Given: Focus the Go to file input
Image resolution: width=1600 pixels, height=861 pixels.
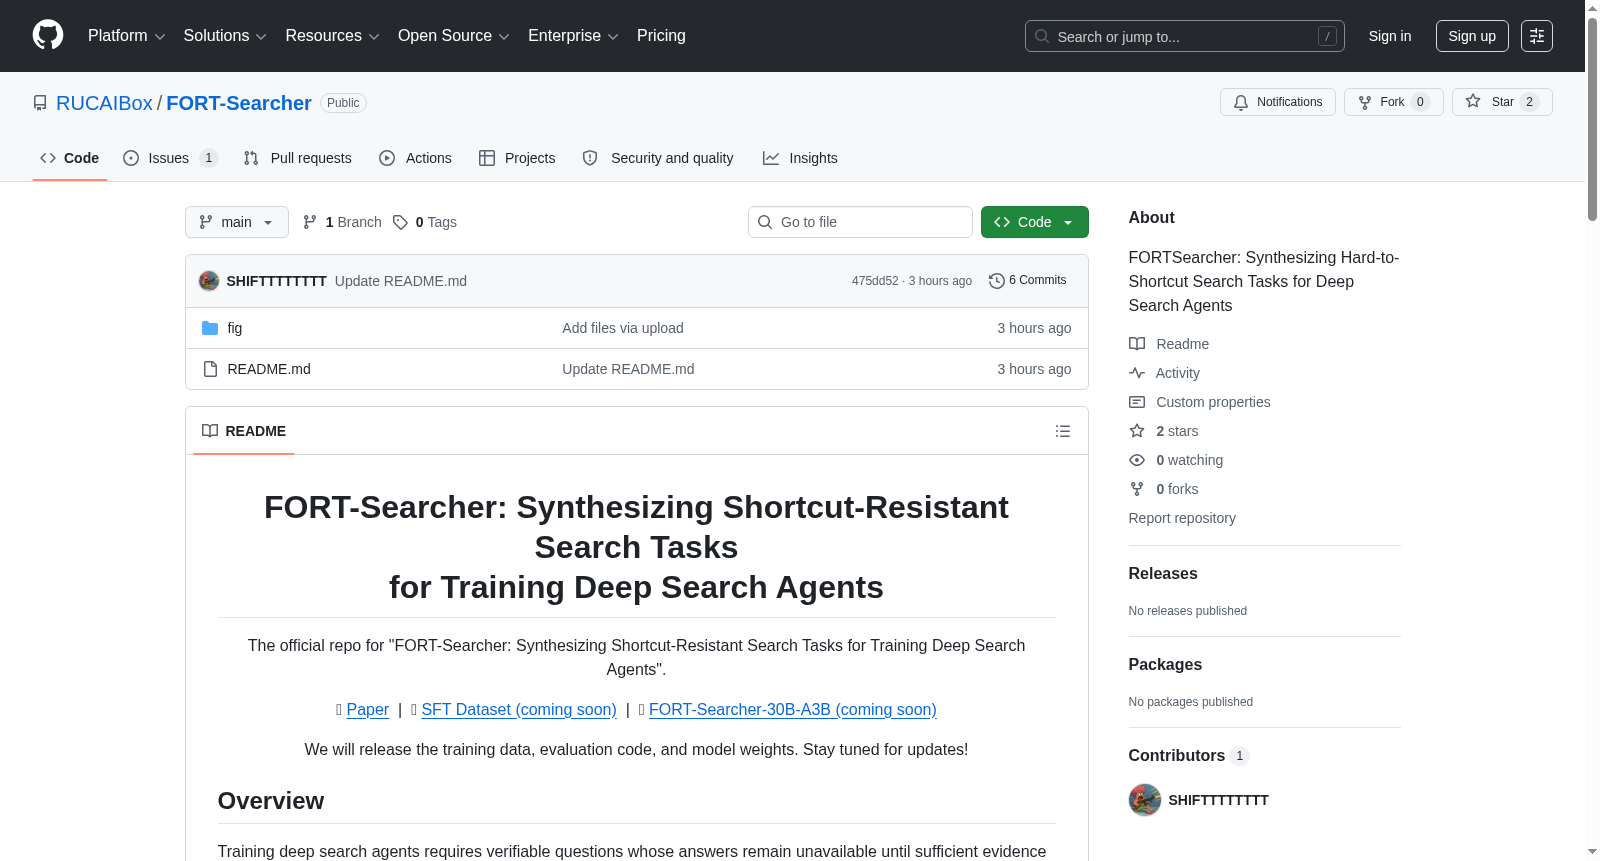Looking at the screenshot, I should [x=860, y=222].
